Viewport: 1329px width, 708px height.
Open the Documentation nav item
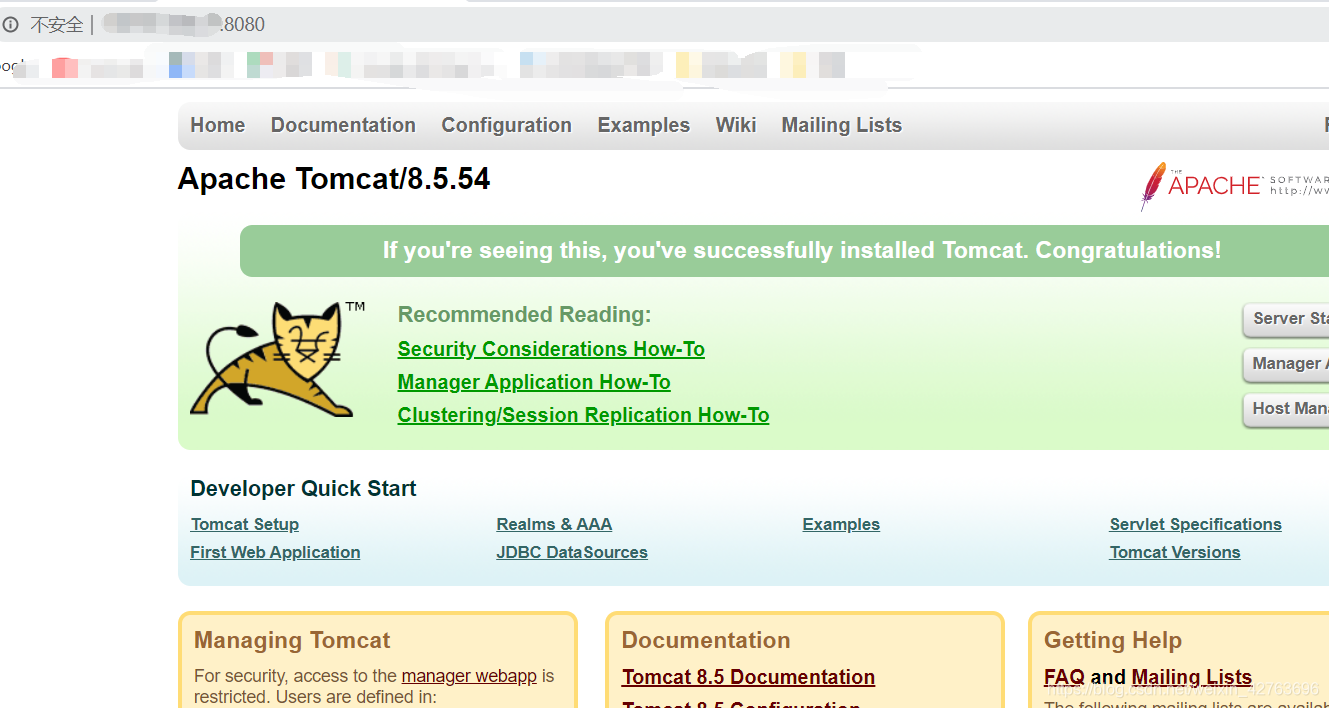click(x=343, y=125)
